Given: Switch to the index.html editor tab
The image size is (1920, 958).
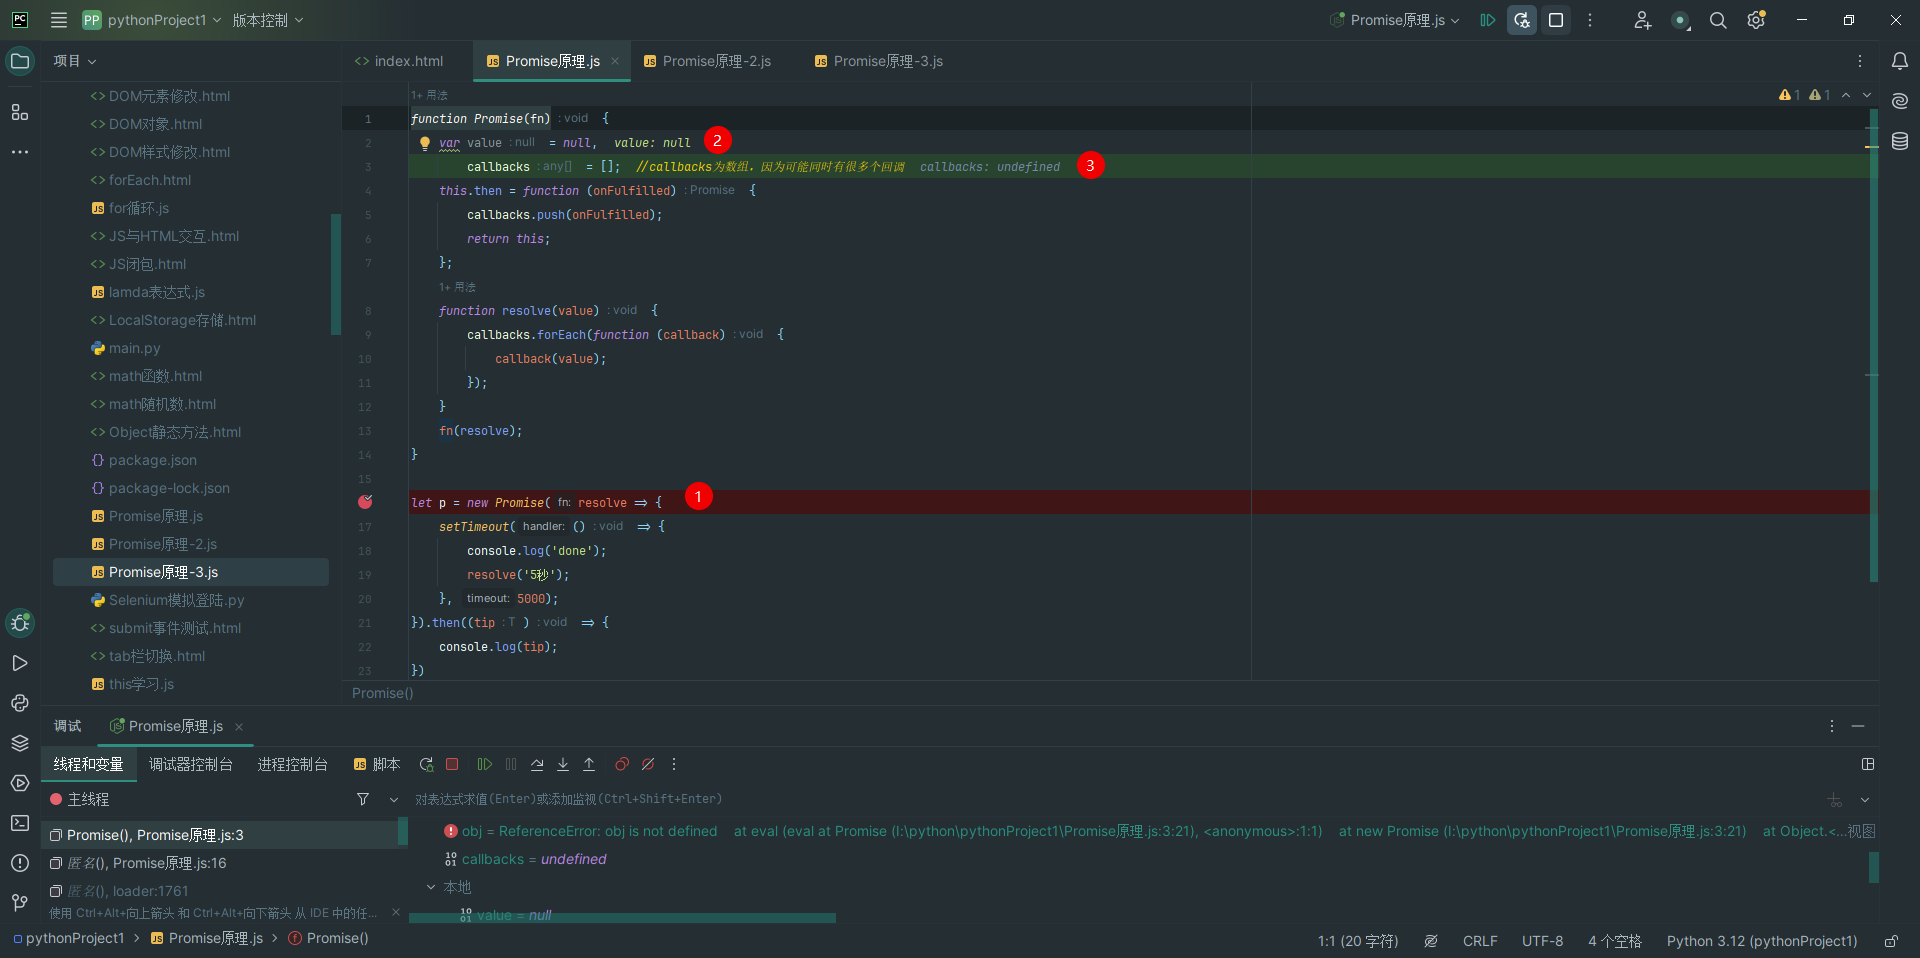Looking at the screenshot, I should 399,61.
